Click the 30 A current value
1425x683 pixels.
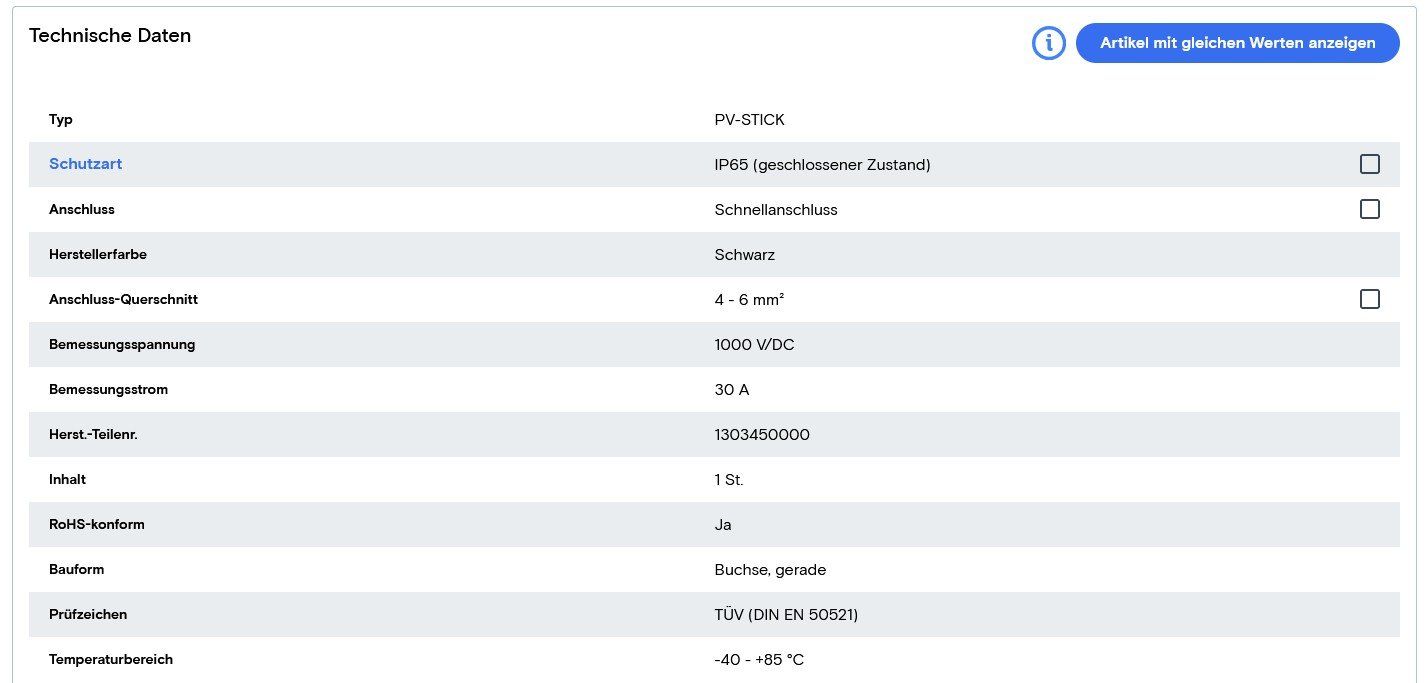[731, 390]
